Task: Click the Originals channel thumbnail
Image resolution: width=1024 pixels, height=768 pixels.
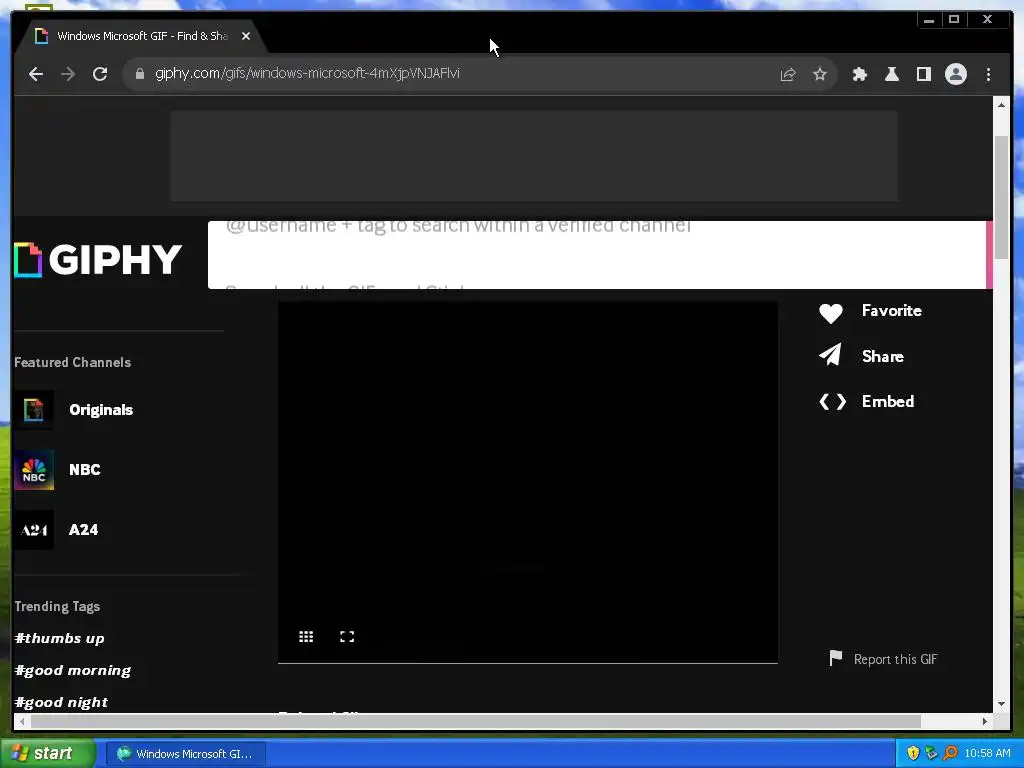Action: point(34,409)
